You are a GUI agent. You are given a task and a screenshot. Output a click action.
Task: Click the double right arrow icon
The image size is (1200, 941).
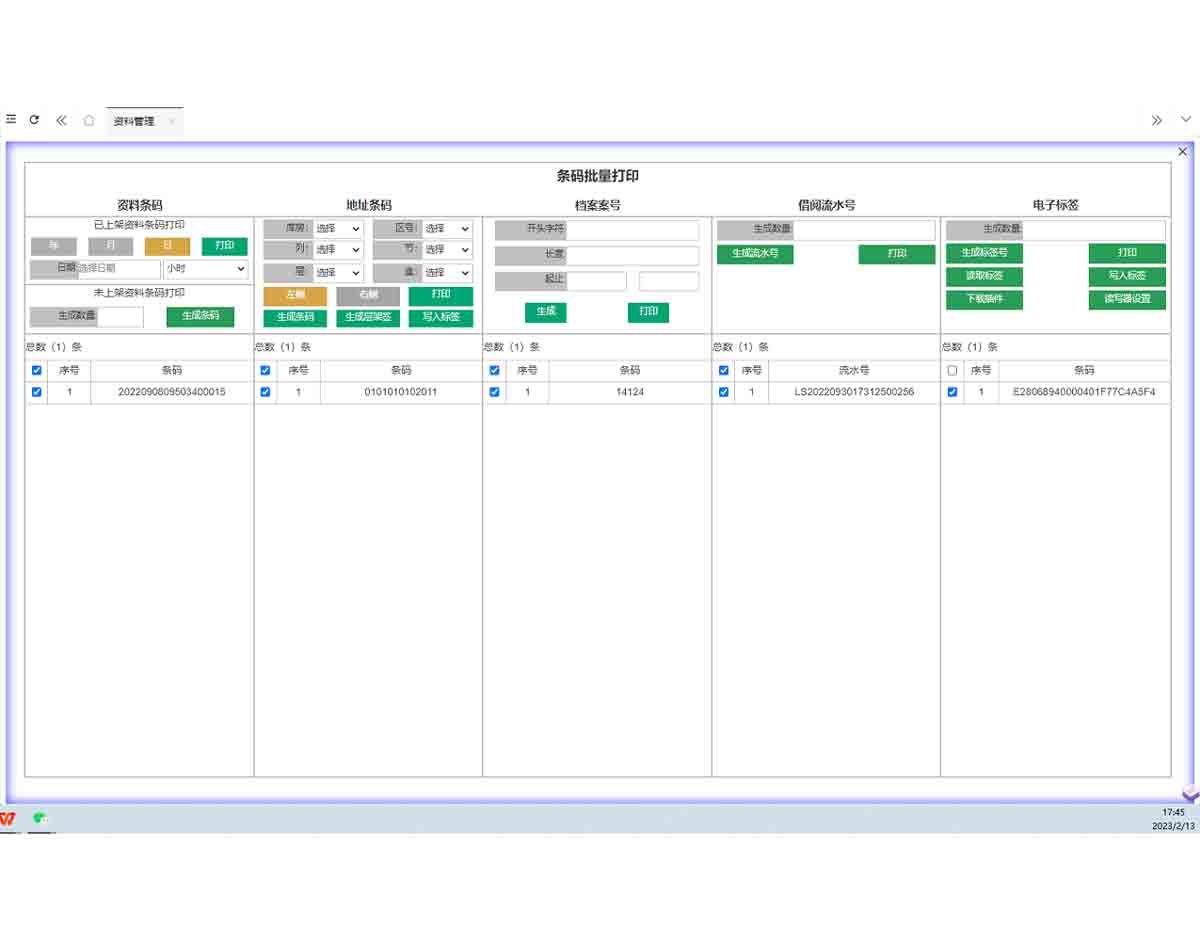[1156, 120]
